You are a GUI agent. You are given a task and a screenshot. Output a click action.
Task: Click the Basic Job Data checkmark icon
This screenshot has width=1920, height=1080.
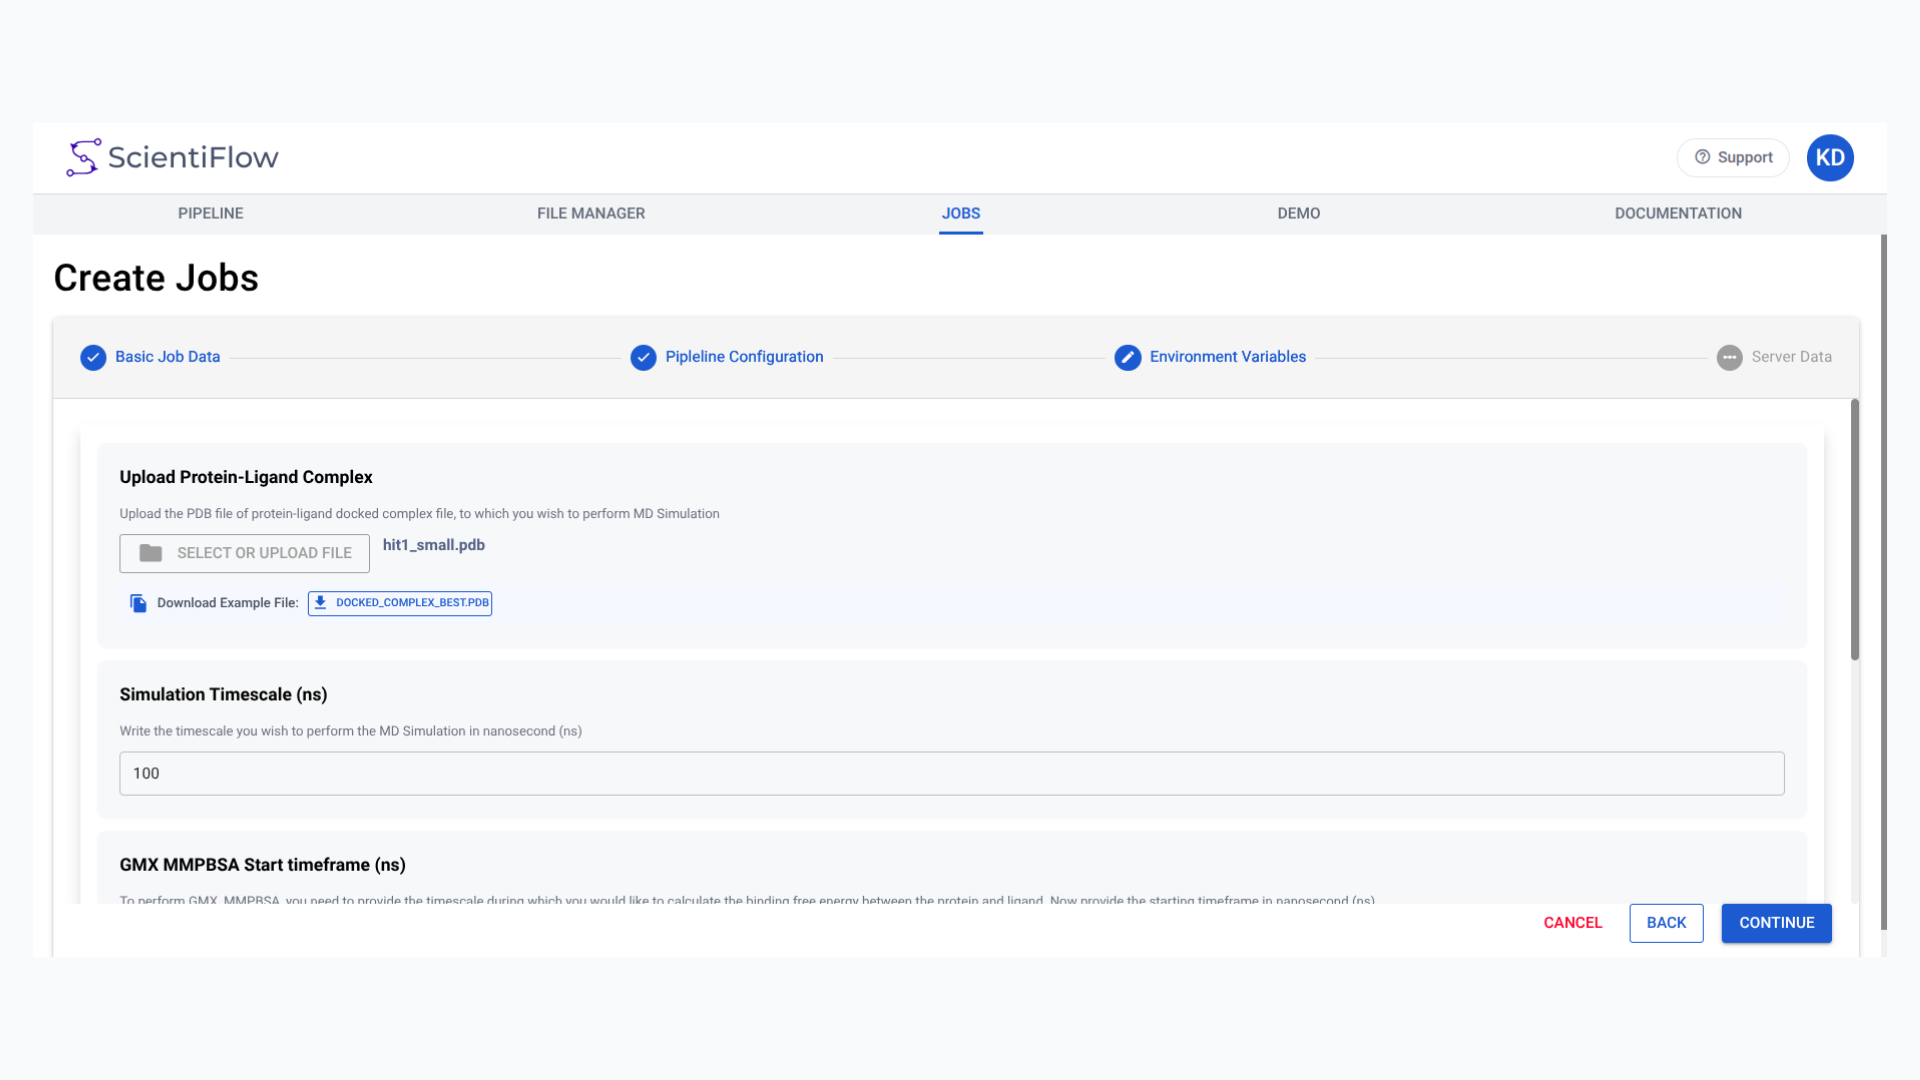(93, 358)
